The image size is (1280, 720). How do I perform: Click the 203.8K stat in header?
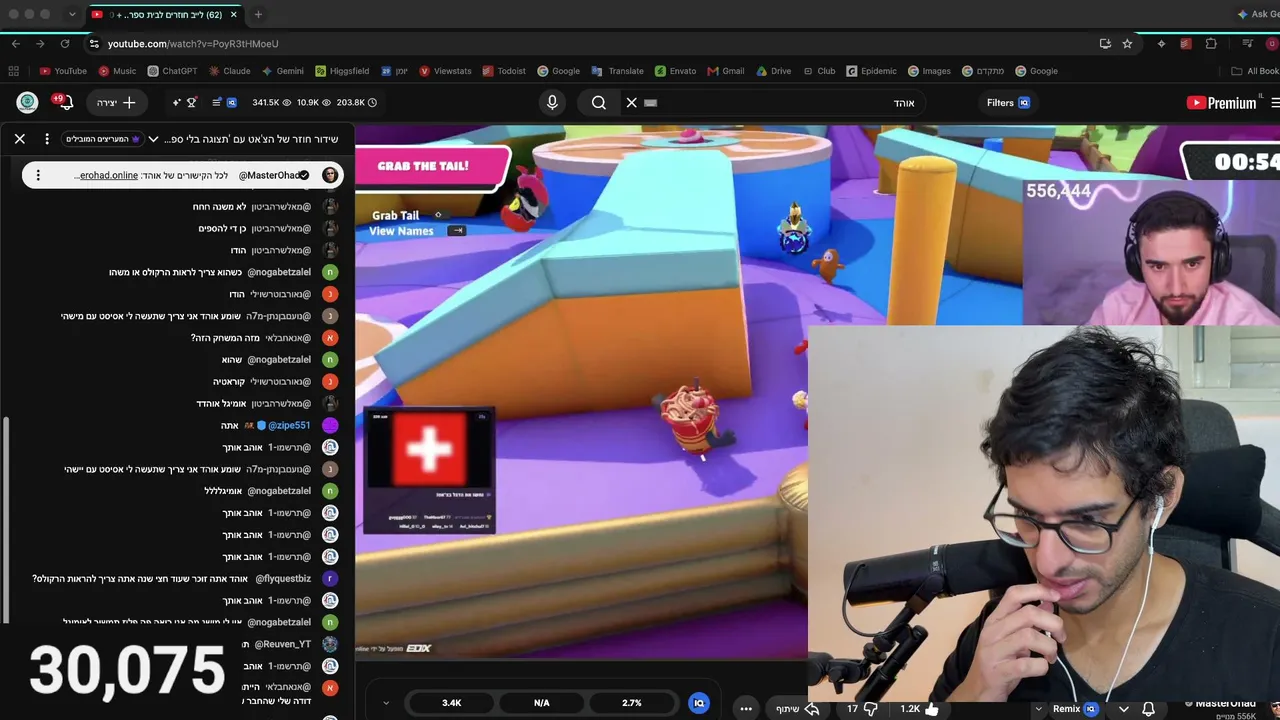click(357, 102)
